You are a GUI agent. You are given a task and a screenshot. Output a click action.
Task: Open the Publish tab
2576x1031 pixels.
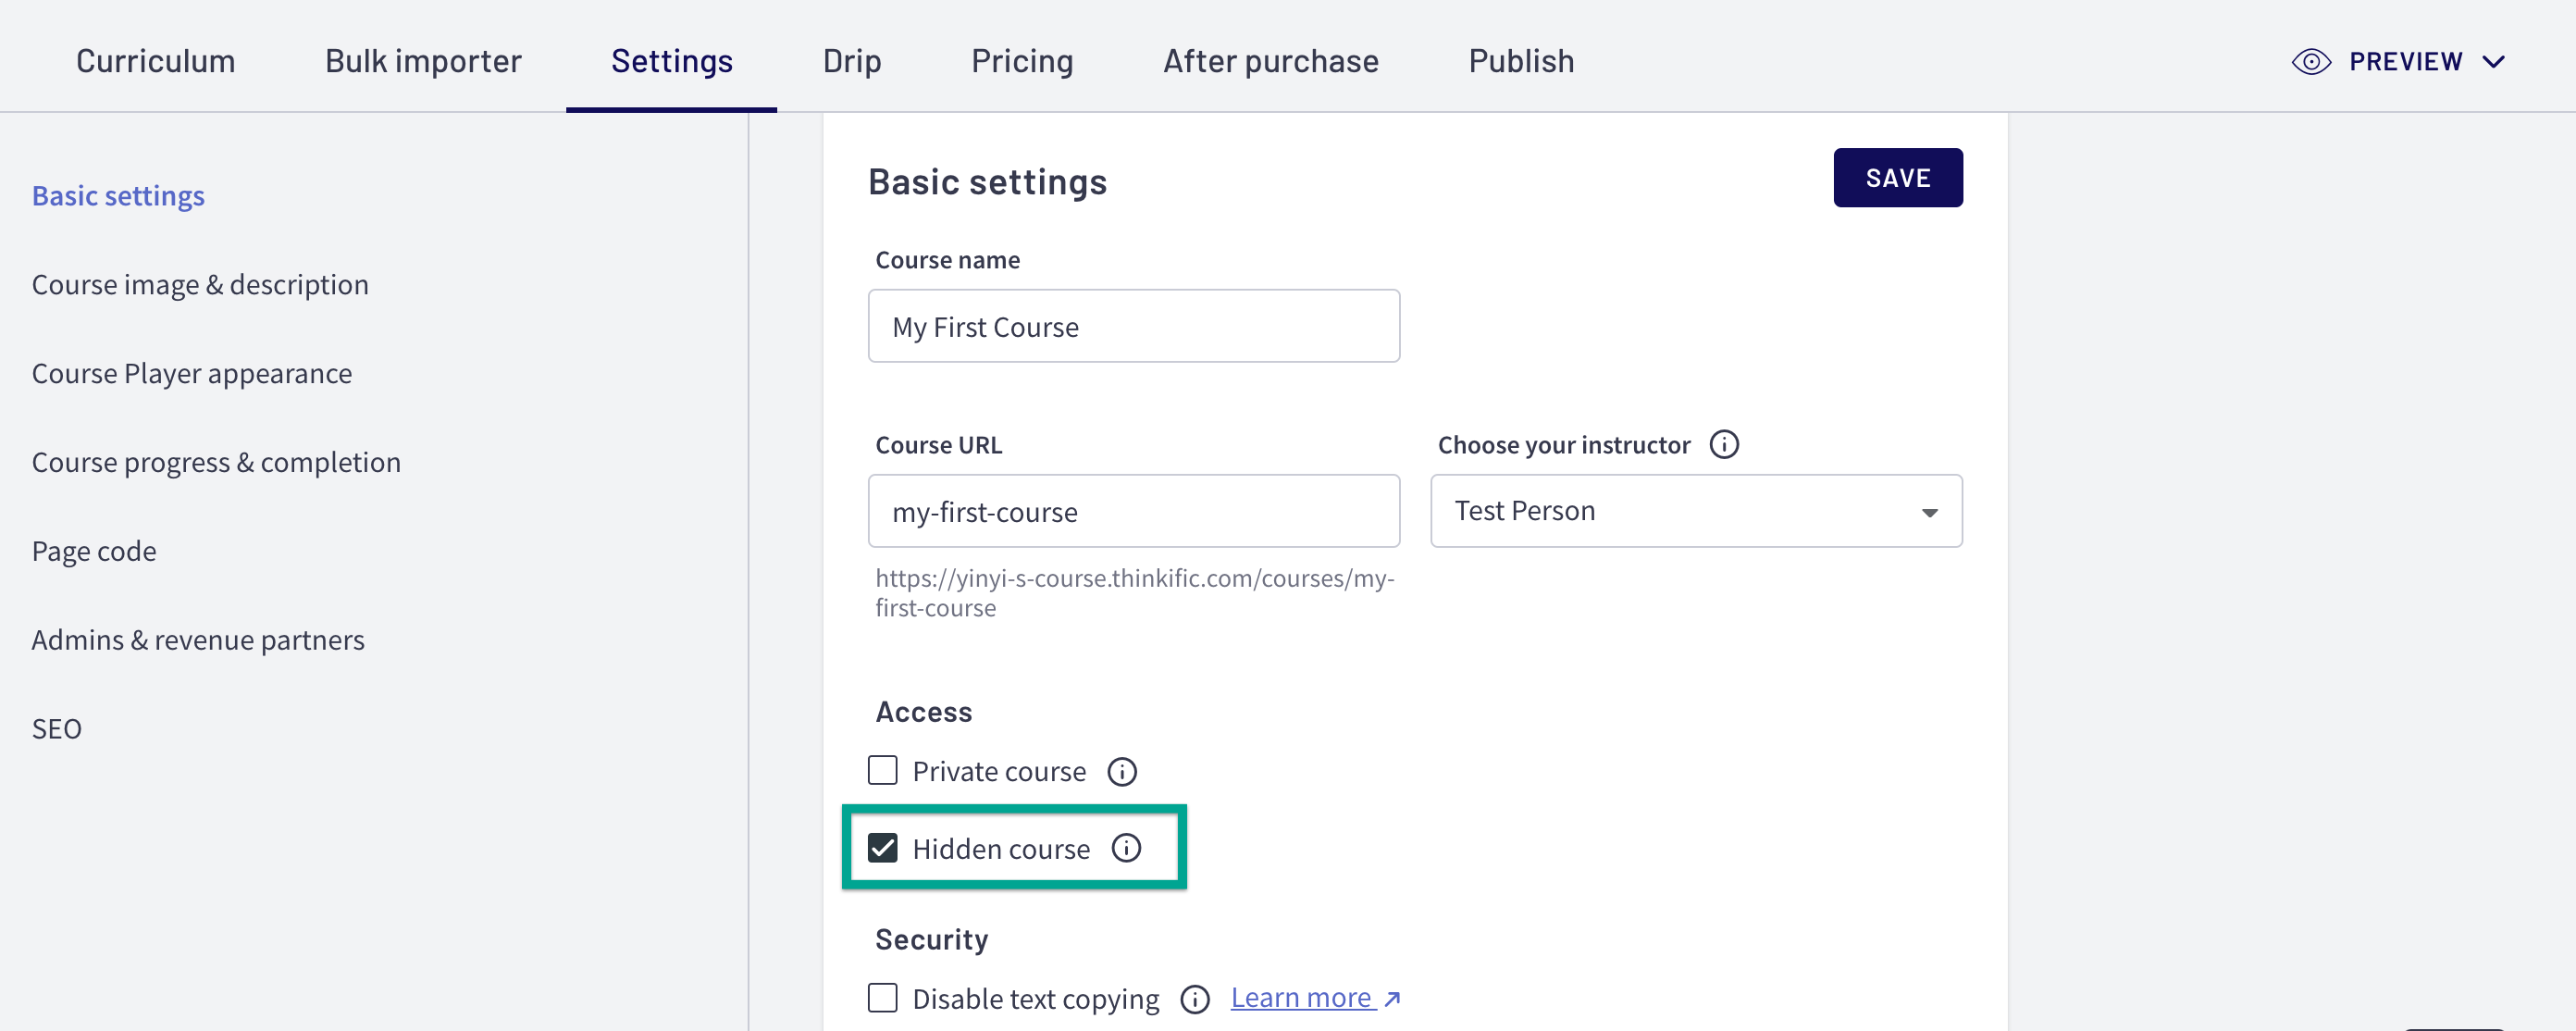[x=1521, y=61]
